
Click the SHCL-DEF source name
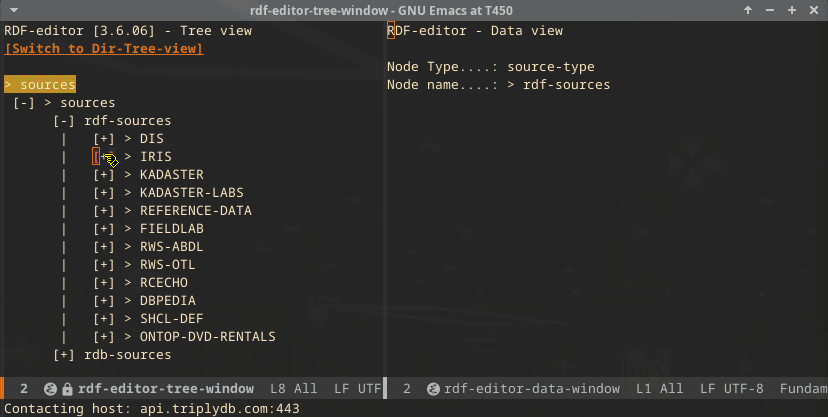click(x=171, y=319)
